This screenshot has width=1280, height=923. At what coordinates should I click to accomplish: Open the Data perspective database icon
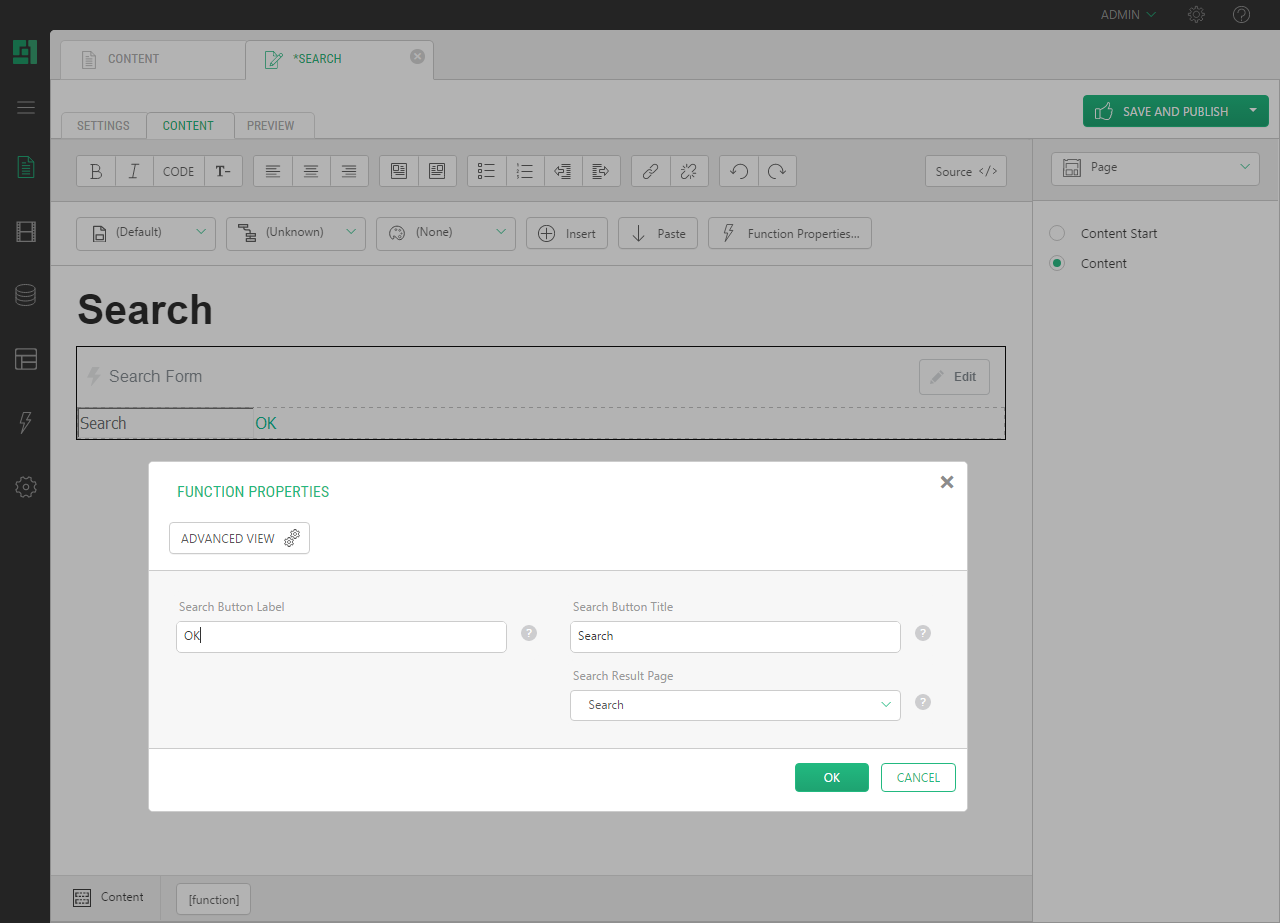(x=26, y=295)
